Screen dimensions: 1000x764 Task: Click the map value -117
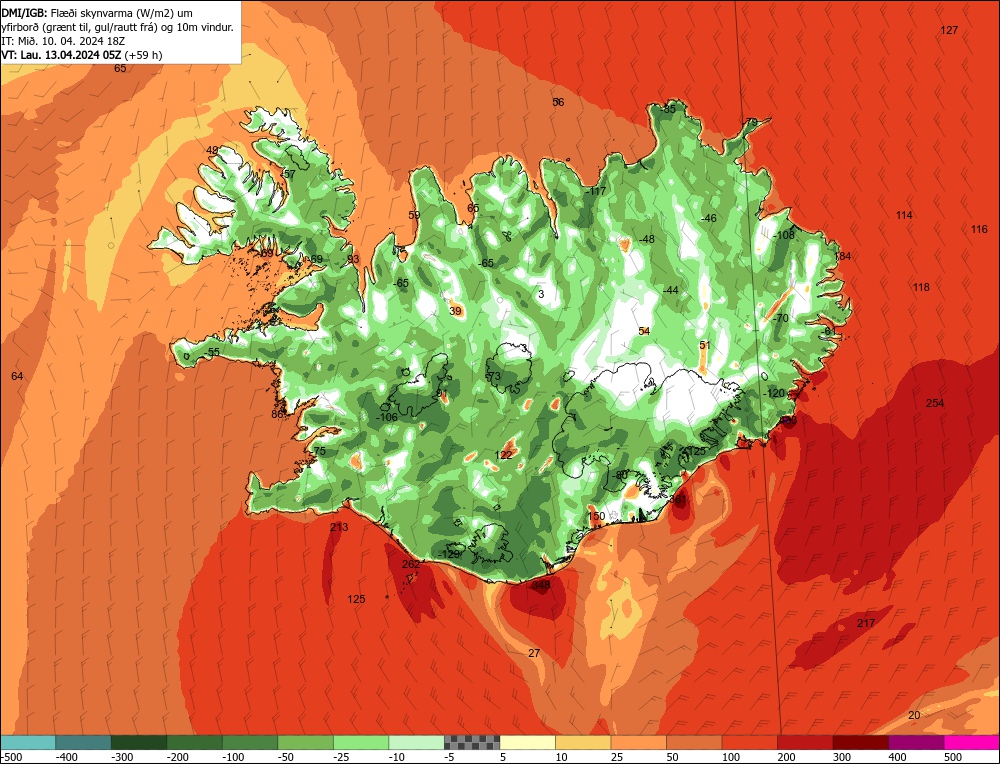(595, 191)
